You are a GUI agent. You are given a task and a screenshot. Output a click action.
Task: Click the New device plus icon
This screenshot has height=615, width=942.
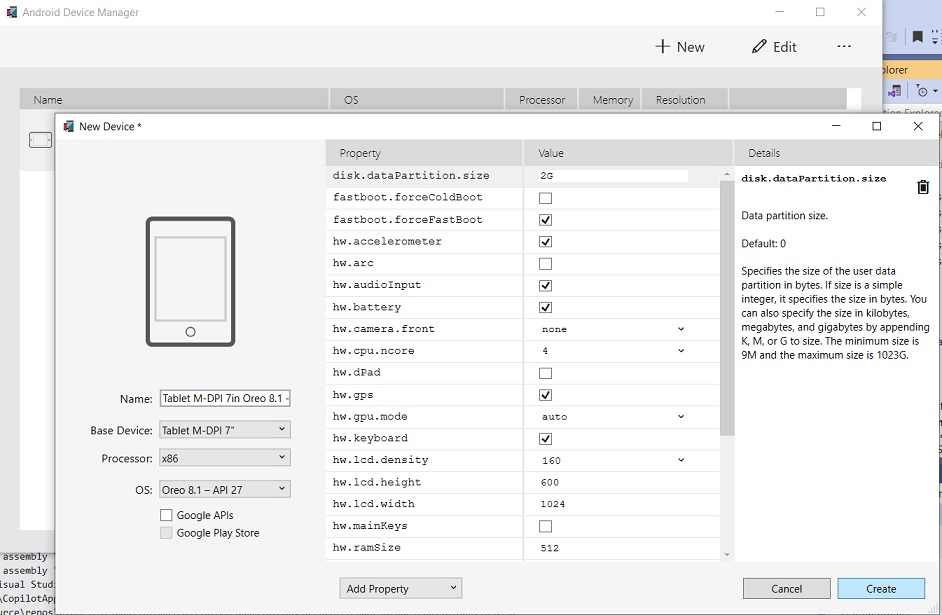coord(662,46)
